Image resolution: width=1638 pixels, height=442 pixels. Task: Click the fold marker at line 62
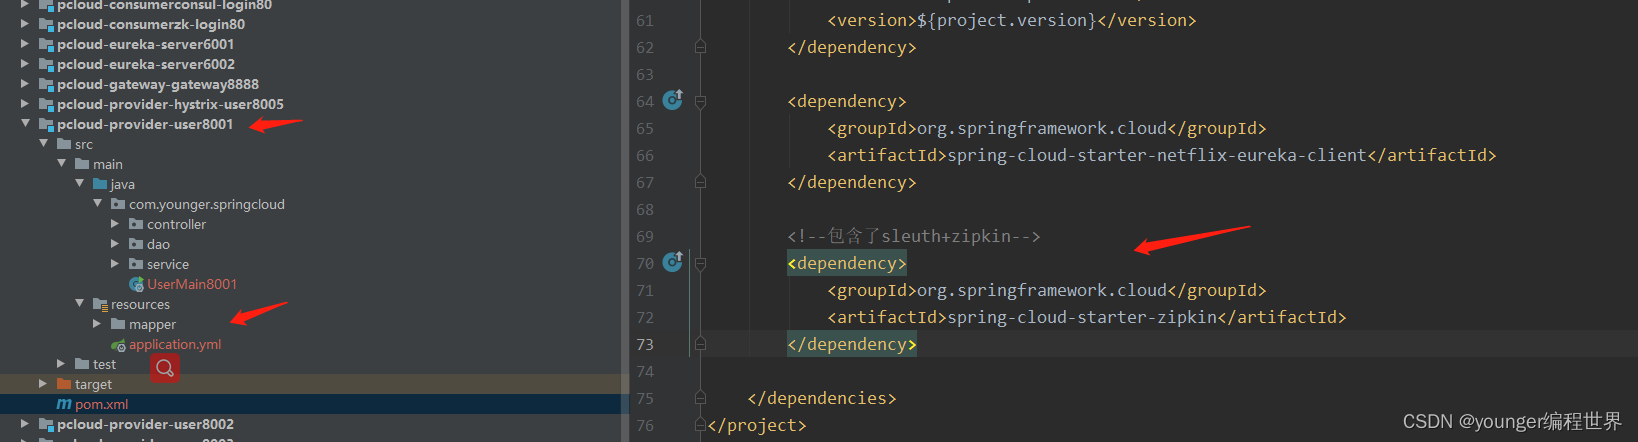point(700,47)
